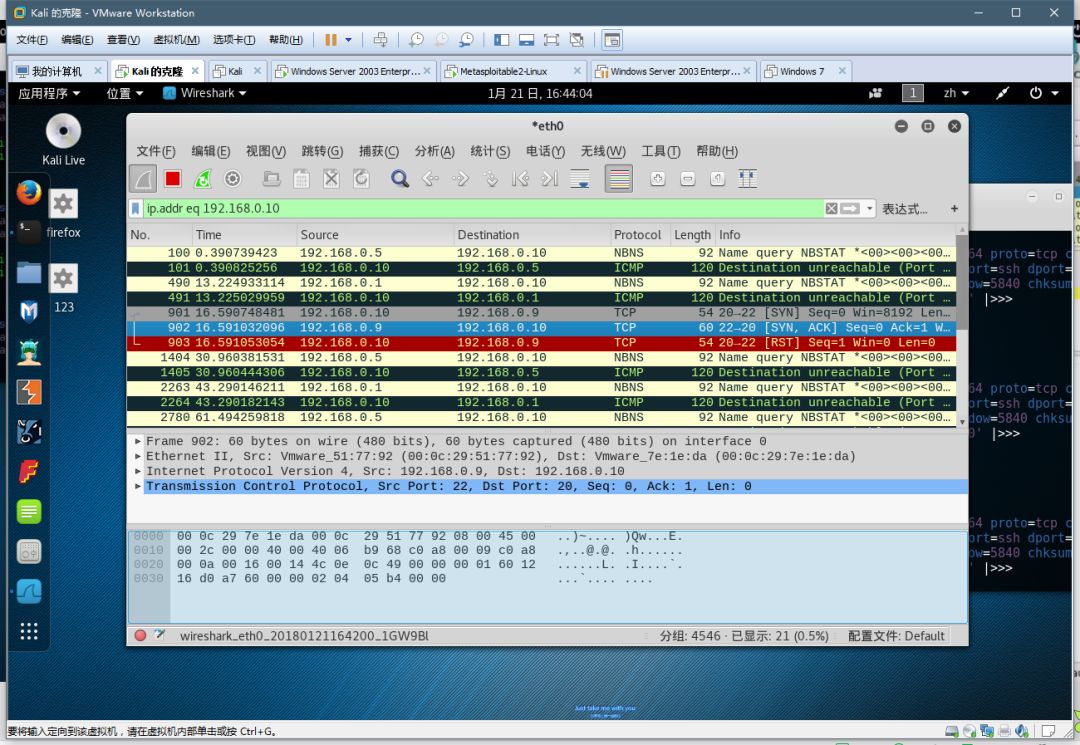
Task: Click the packet list vertical scrollbar
Action: pos(962,281)
